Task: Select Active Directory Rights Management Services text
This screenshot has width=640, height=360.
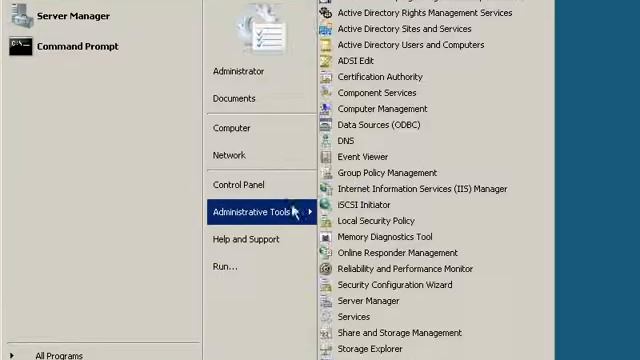Action: pos(424,13)
